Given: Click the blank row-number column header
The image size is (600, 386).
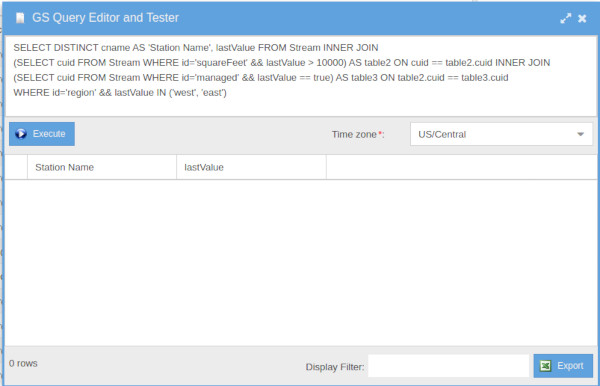Looking at the screenshot, I should coord(16,167).
